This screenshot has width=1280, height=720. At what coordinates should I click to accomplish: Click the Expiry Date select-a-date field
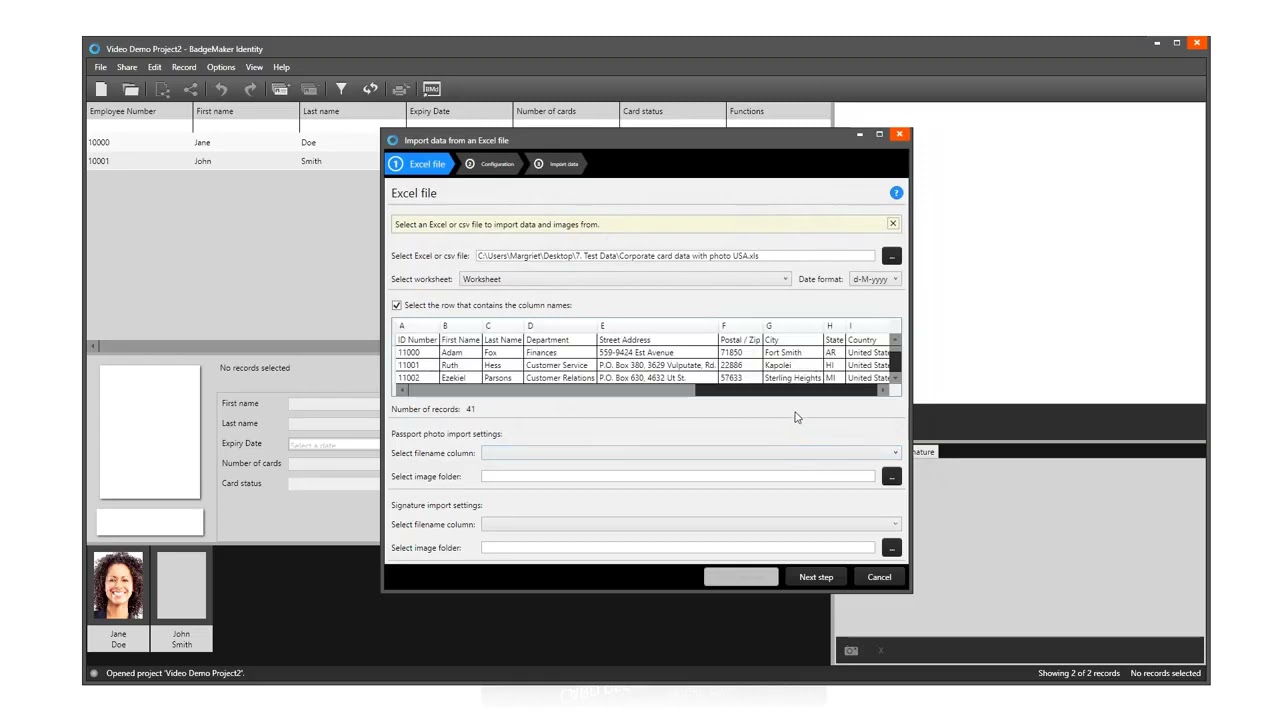click(335, 444)
